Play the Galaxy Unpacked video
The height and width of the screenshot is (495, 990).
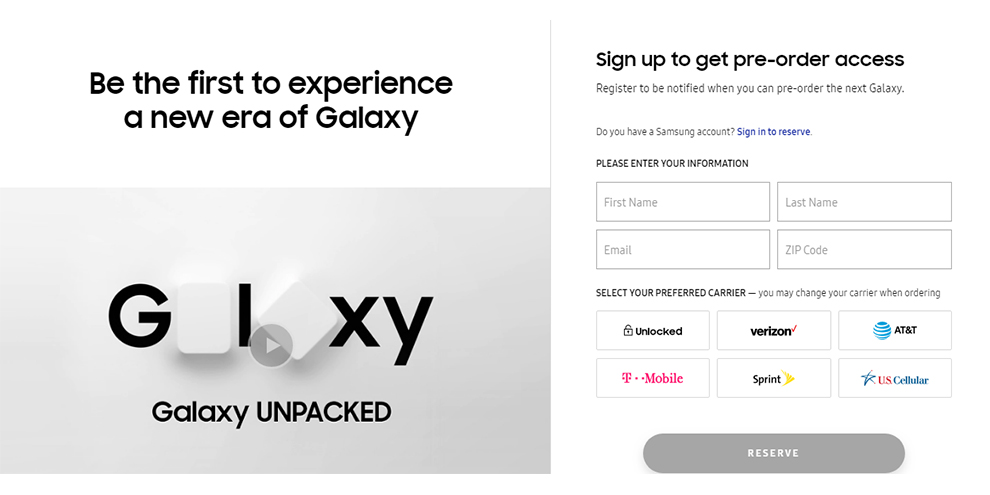pos(271,345)
